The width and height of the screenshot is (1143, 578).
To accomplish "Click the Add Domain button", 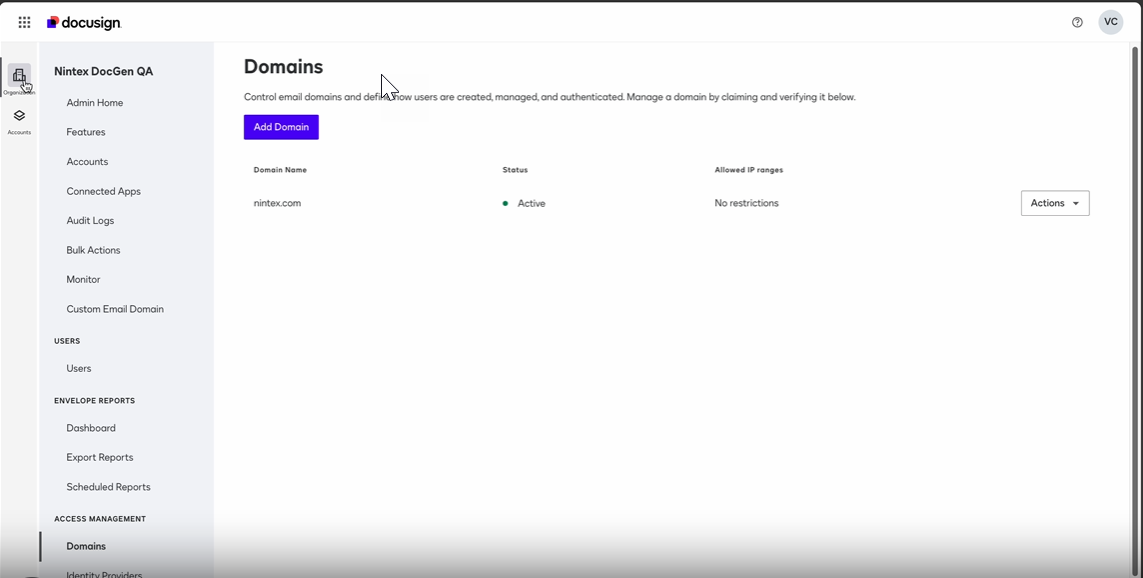I will tap(281, 127).
